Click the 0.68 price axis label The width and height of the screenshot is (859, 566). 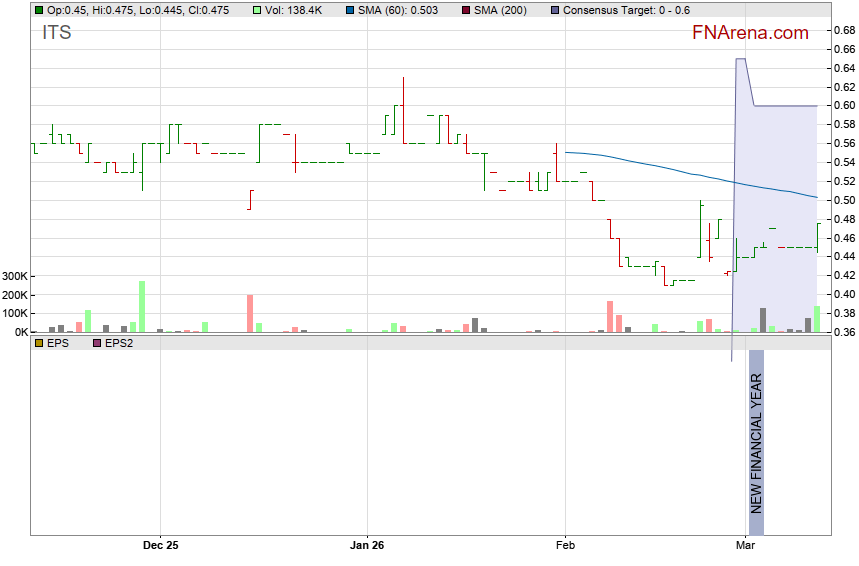click(843, 30)
